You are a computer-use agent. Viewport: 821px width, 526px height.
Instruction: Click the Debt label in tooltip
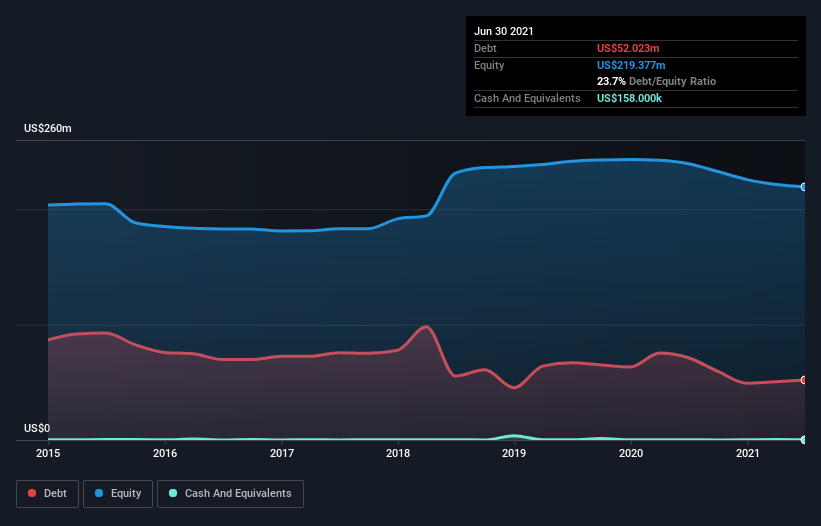485,48
